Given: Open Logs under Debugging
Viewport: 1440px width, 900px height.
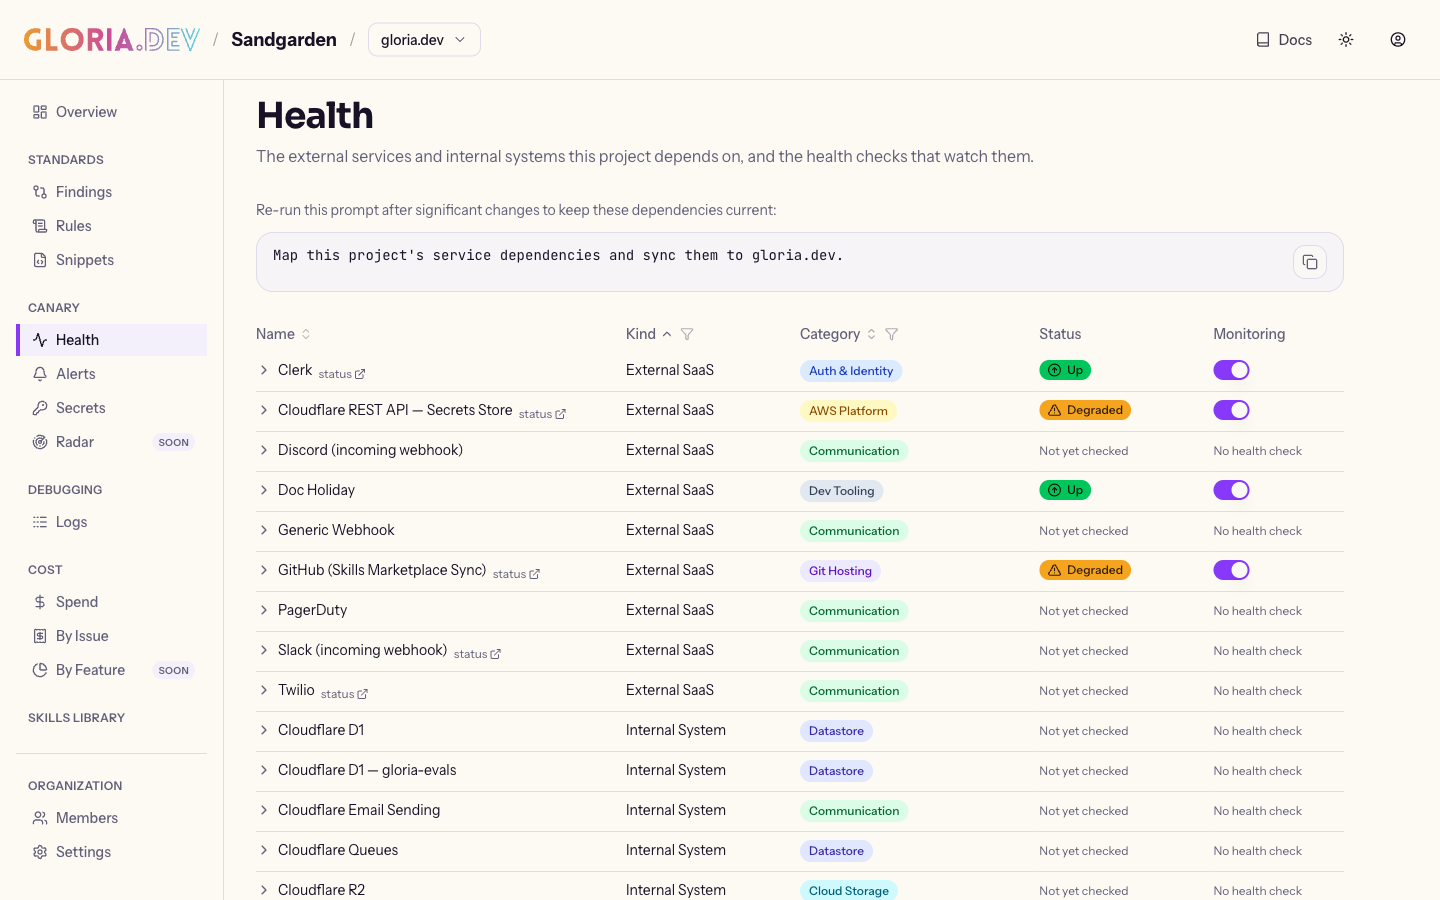Looking at the screenshot, I should pos(112,522).
